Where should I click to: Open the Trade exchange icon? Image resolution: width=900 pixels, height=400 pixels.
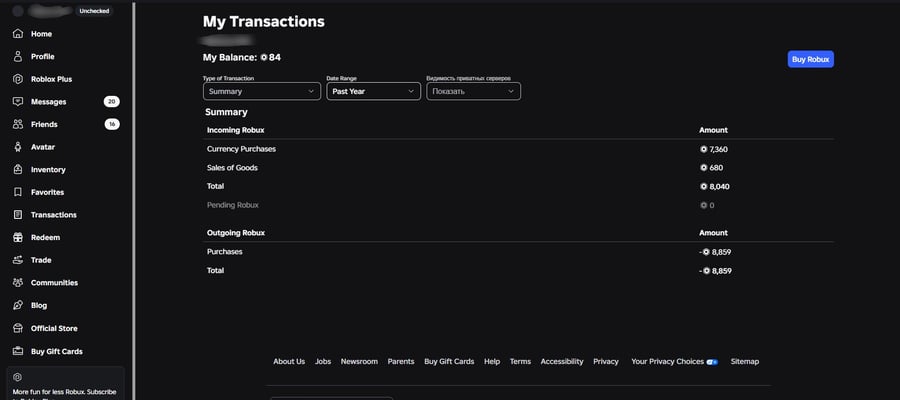point(18,260)
